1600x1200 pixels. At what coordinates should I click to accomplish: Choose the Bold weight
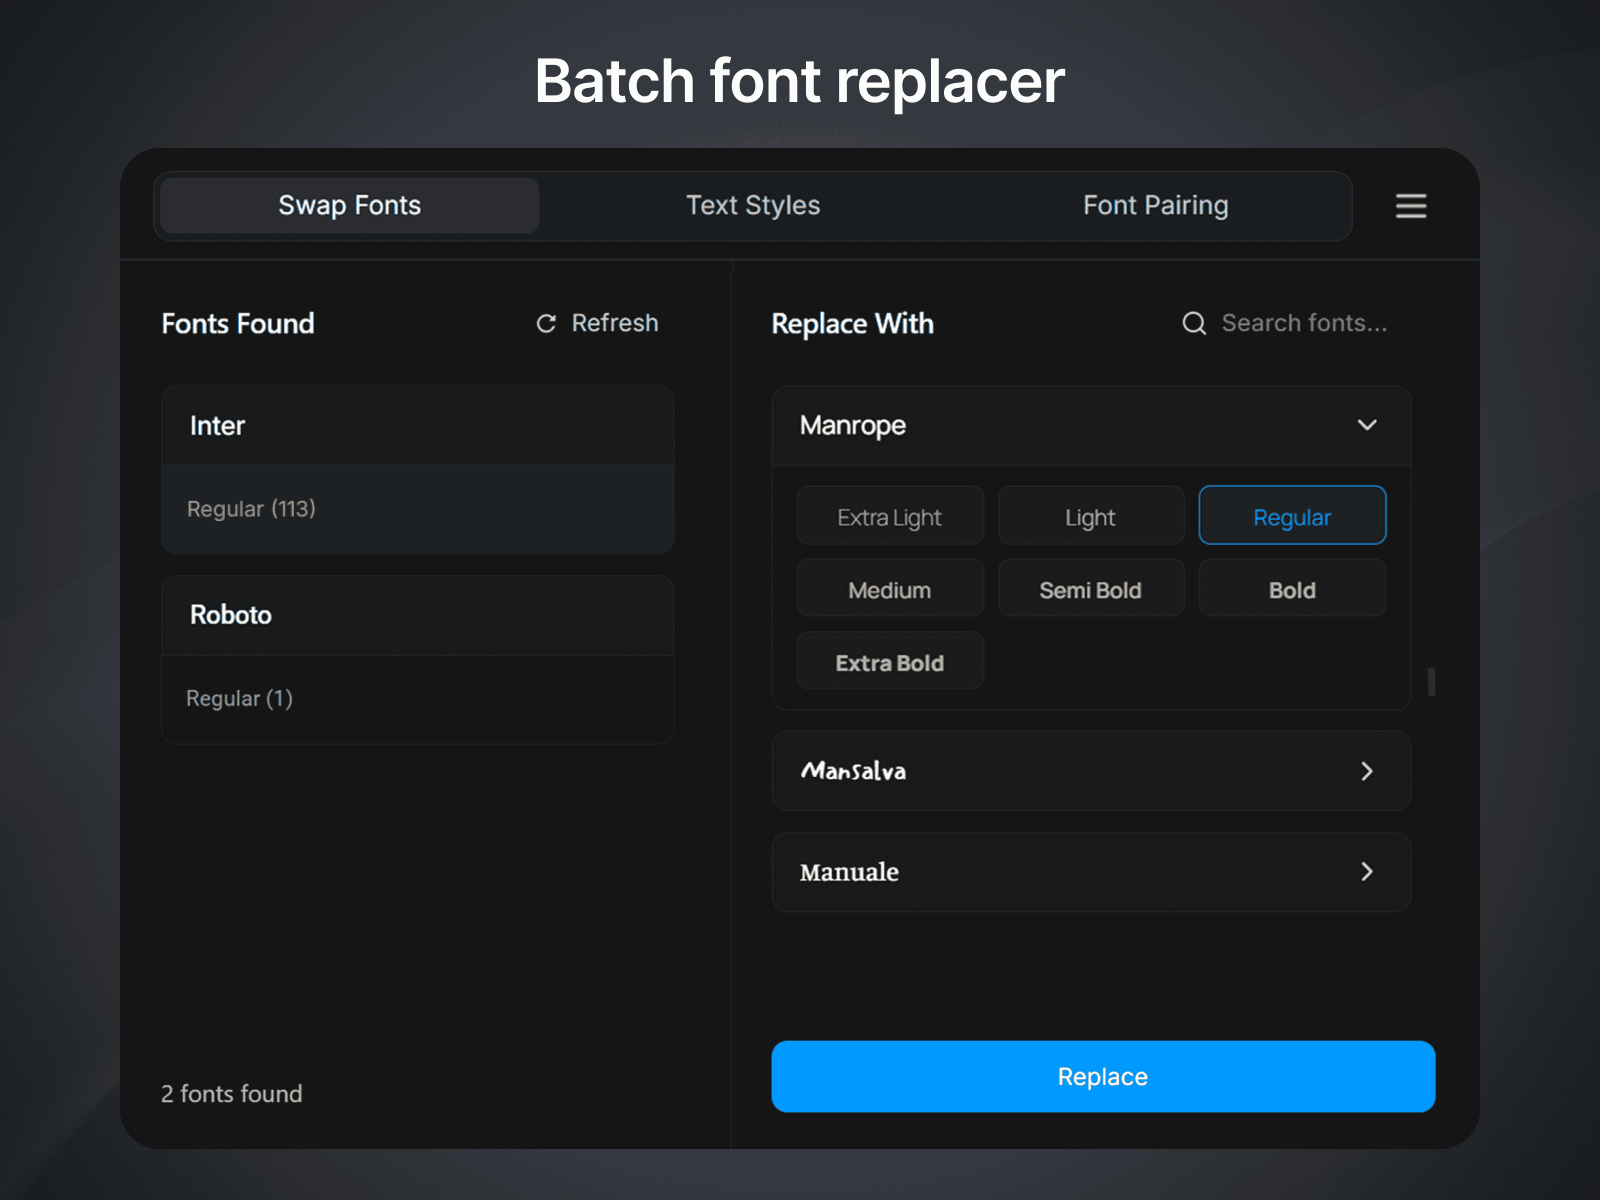1292,590
